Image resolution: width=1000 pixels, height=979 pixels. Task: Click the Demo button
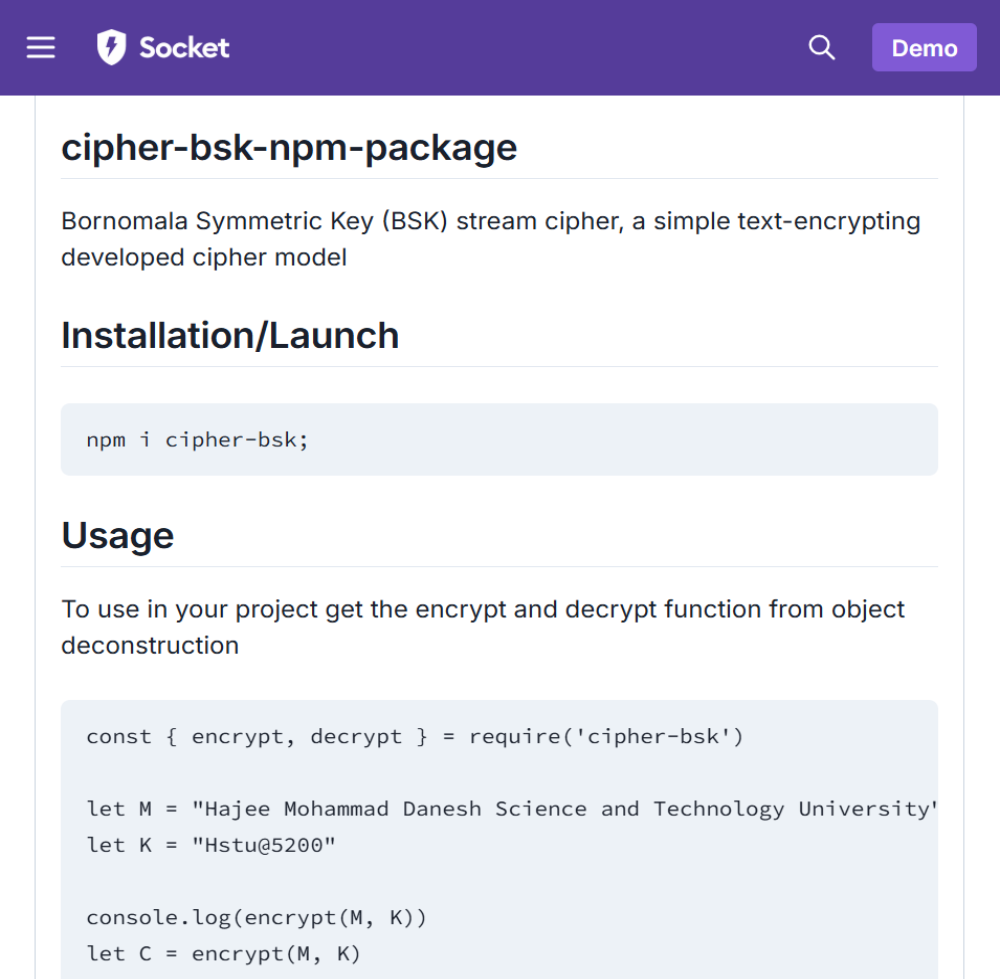coord(924,47)
